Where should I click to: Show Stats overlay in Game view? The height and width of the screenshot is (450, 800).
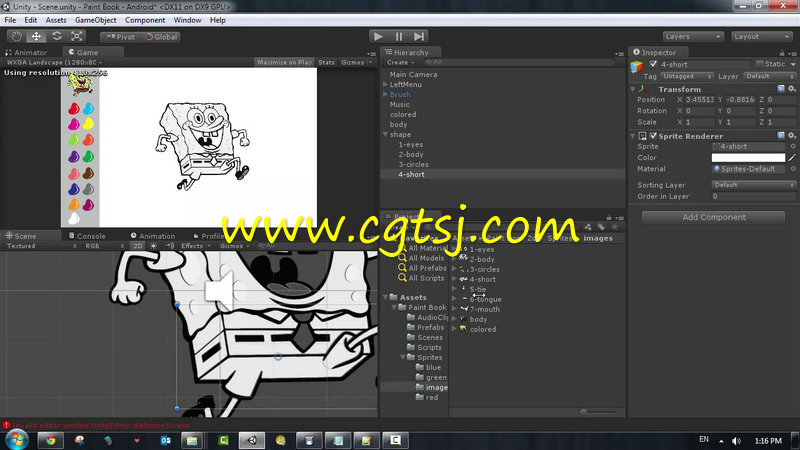327,62
